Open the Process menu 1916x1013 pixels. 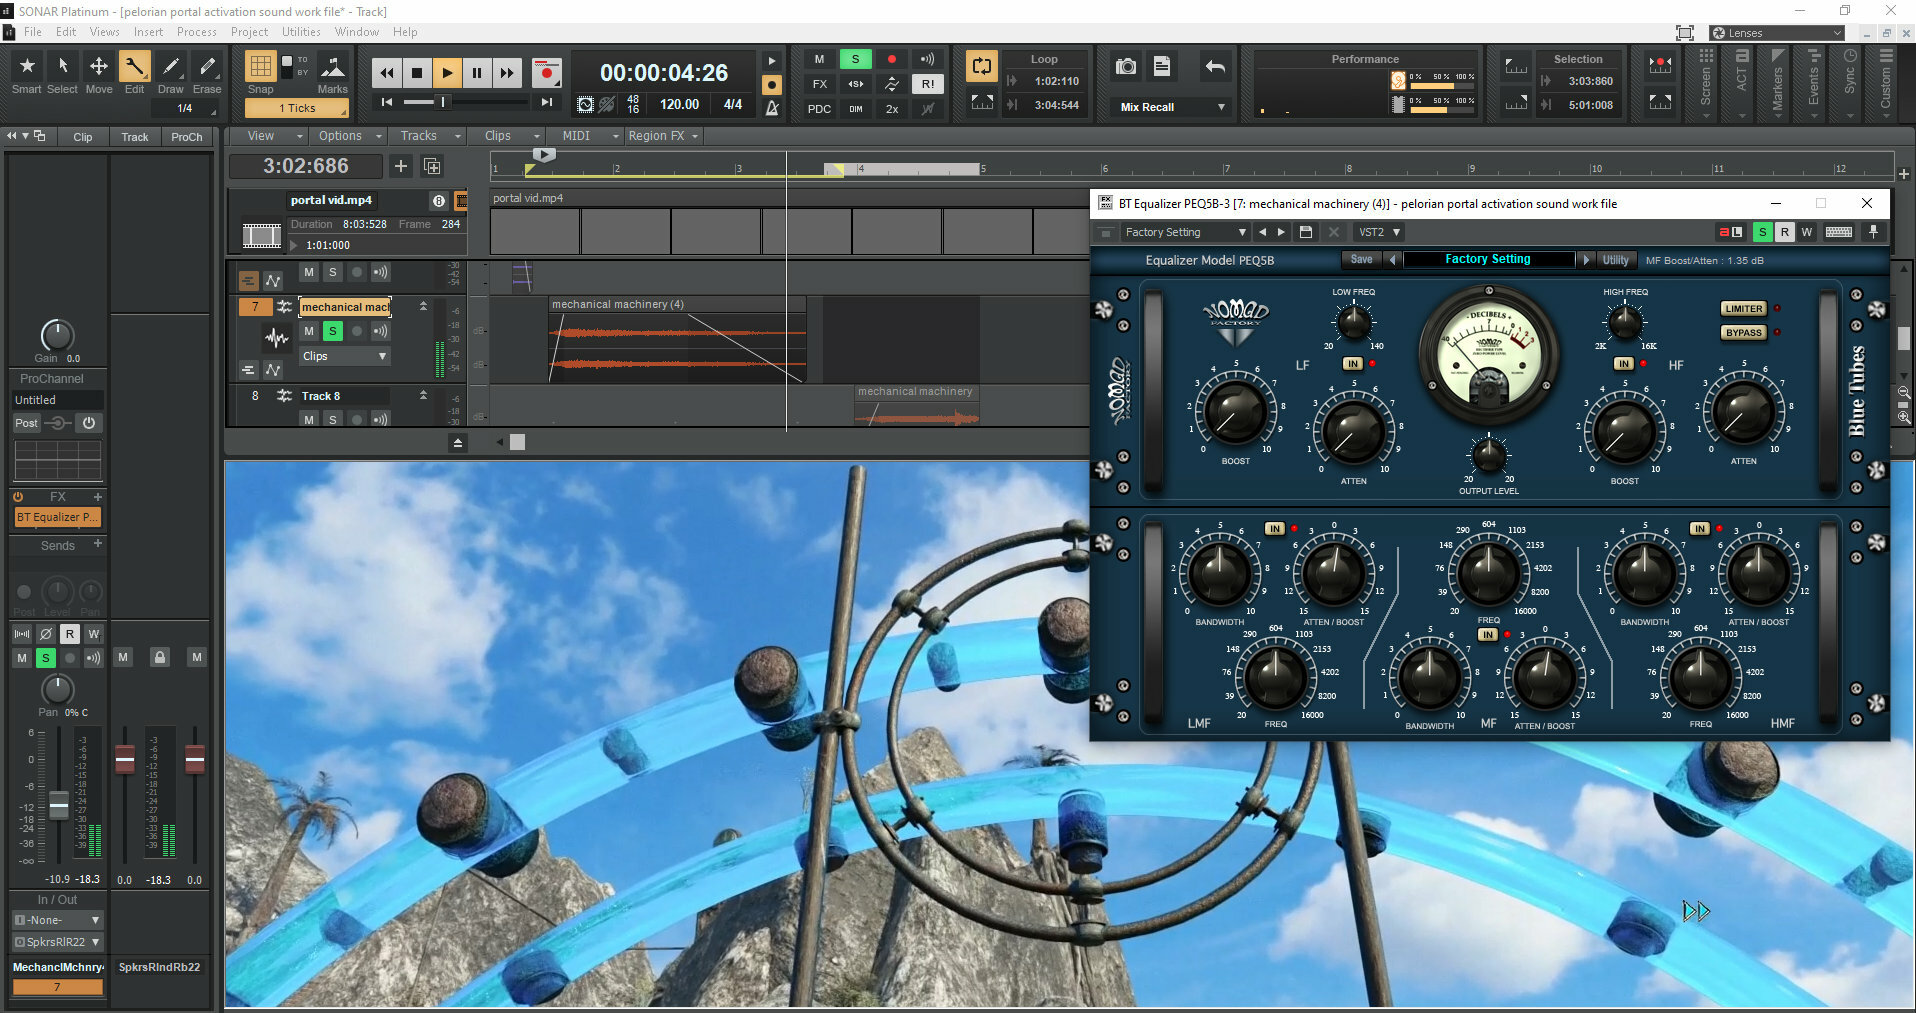tap(196, 32)
